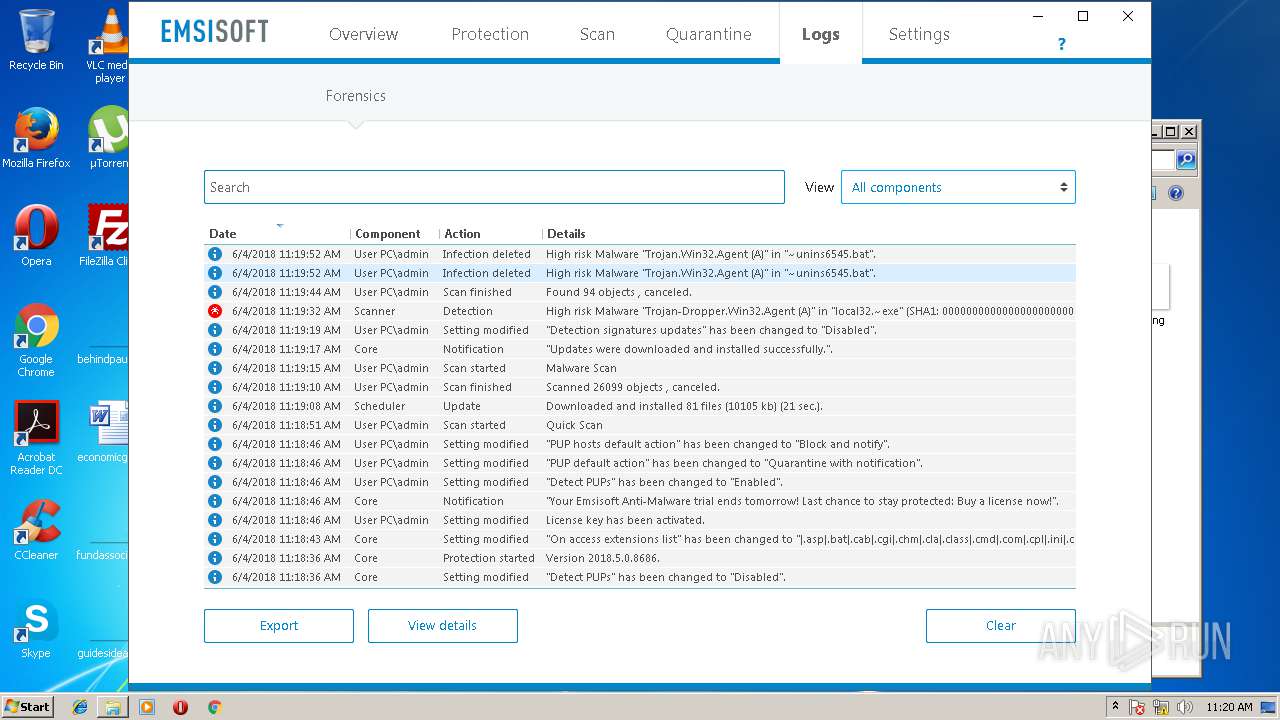This screenshot has height=720, width=1280.
Task: Open the µTorrent desktop shortcut
Action: (108, 138)
